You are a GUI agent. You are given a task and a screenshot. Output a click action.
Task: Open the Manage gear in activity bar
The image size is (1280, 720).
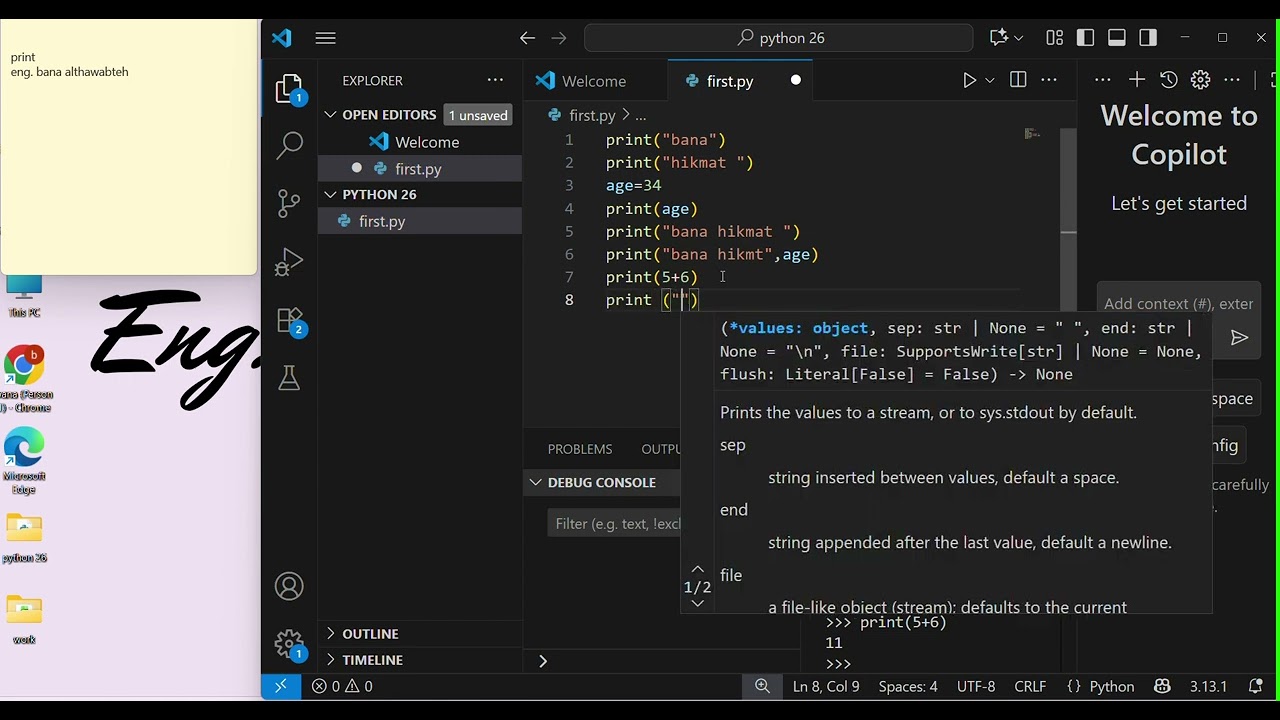[x=289, y=643]
